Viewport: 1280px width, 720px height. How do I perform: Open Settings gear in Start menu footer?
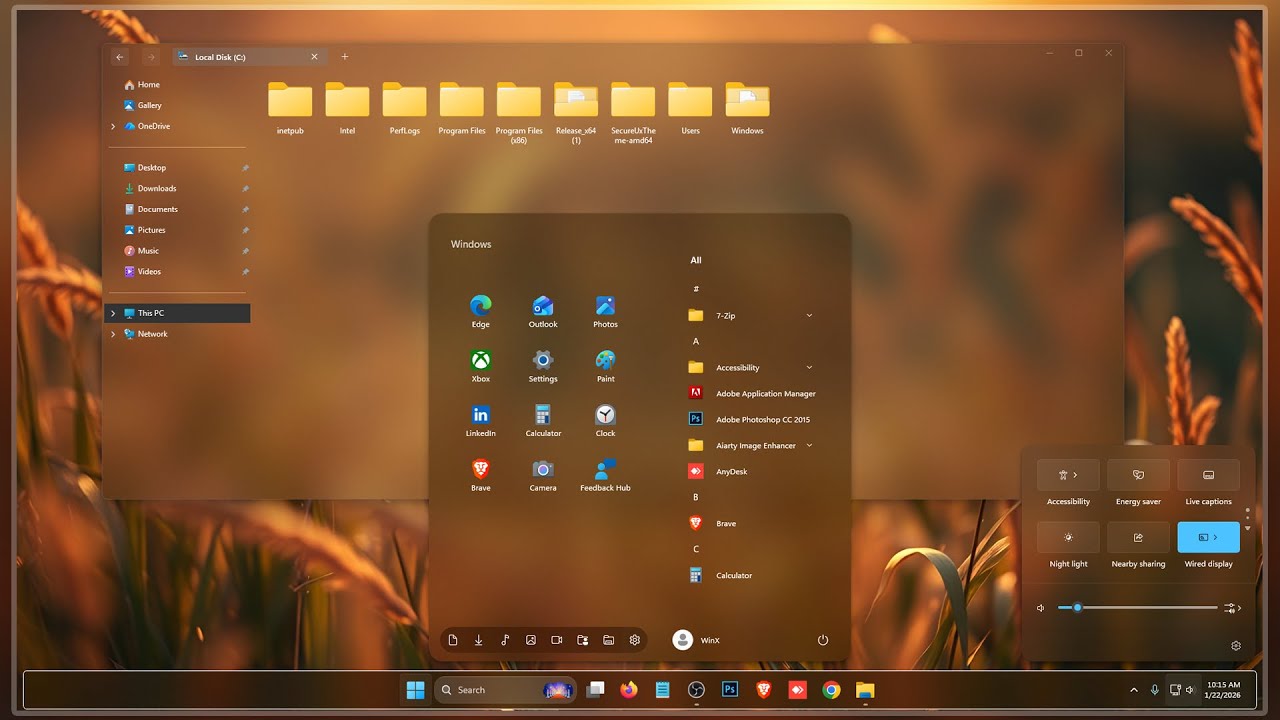point(635,640)
